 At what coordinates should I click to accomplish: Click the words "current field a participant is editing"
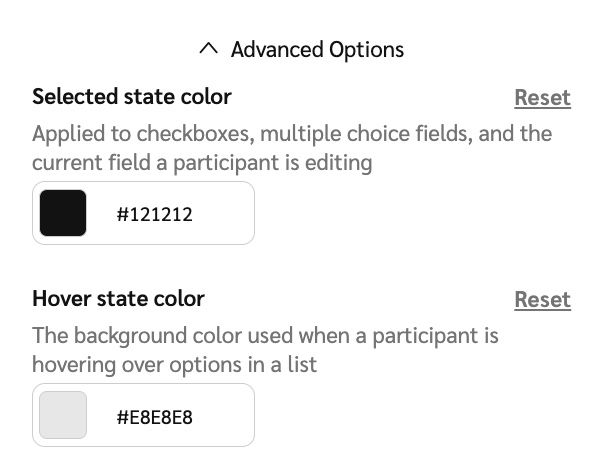(x=202, y=163)
